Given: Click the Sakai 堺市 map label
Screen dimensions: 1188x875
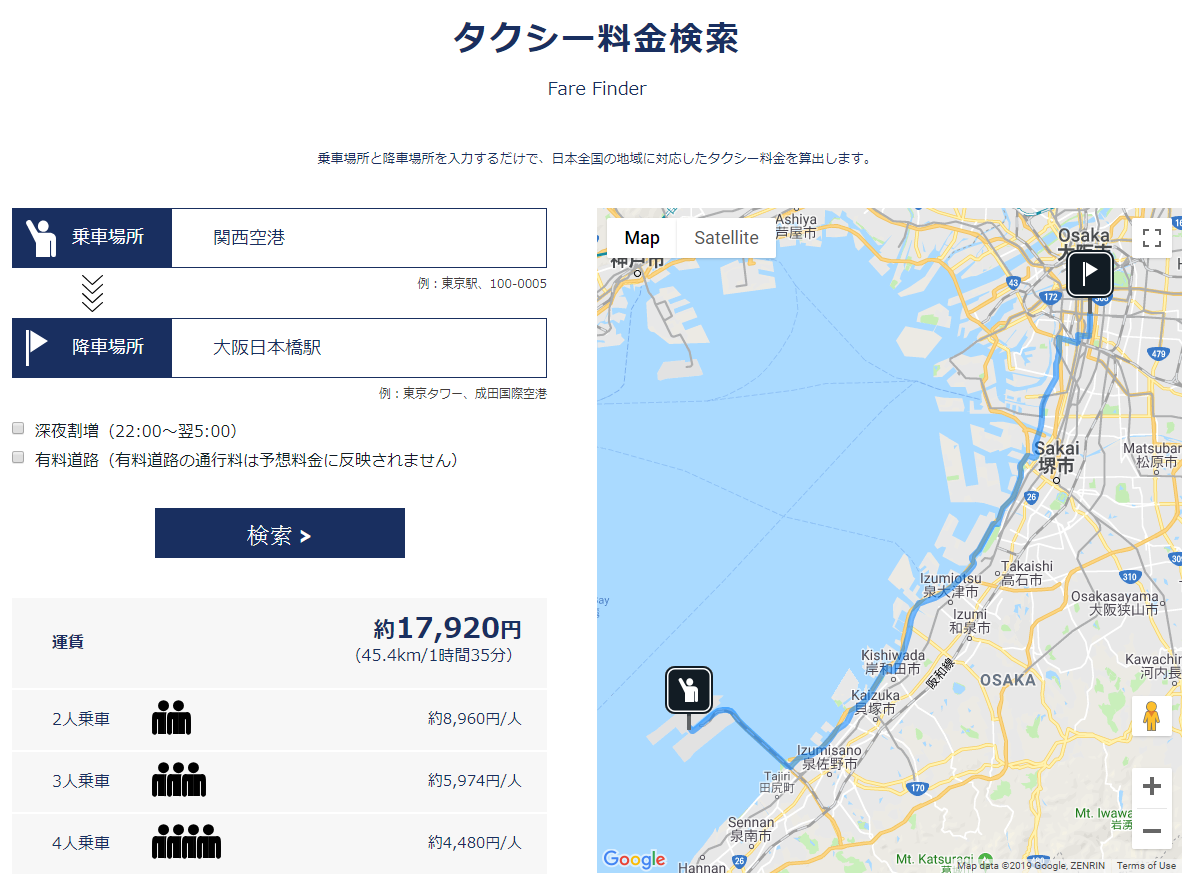Looking at the screenshot, I should click(x=1057, y=457).
